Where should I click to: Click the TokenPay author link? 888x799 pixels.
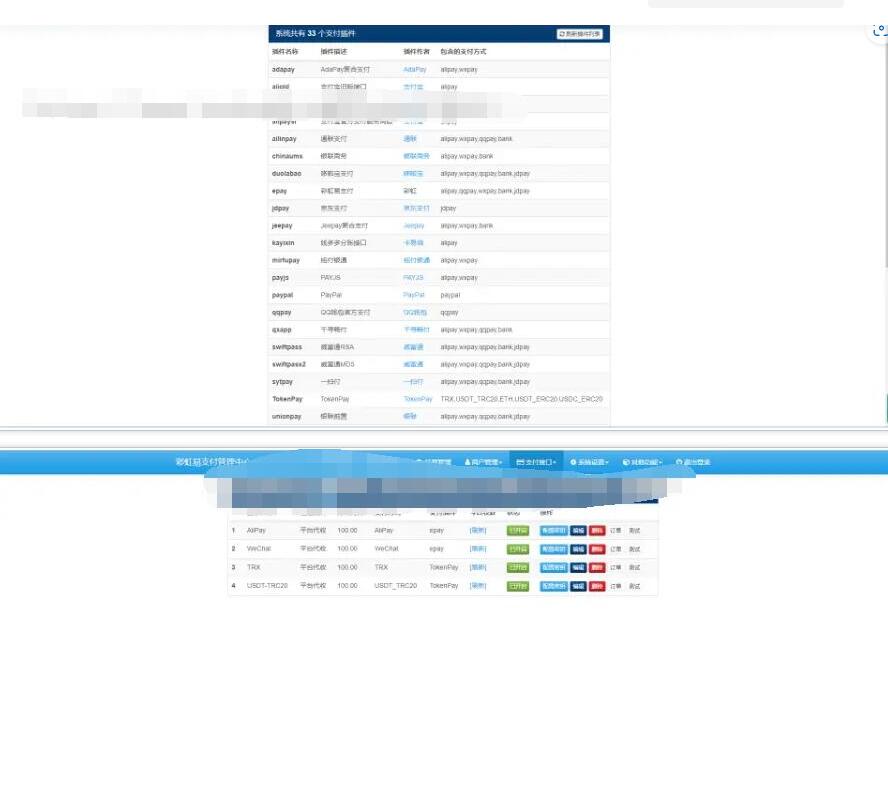417,399
